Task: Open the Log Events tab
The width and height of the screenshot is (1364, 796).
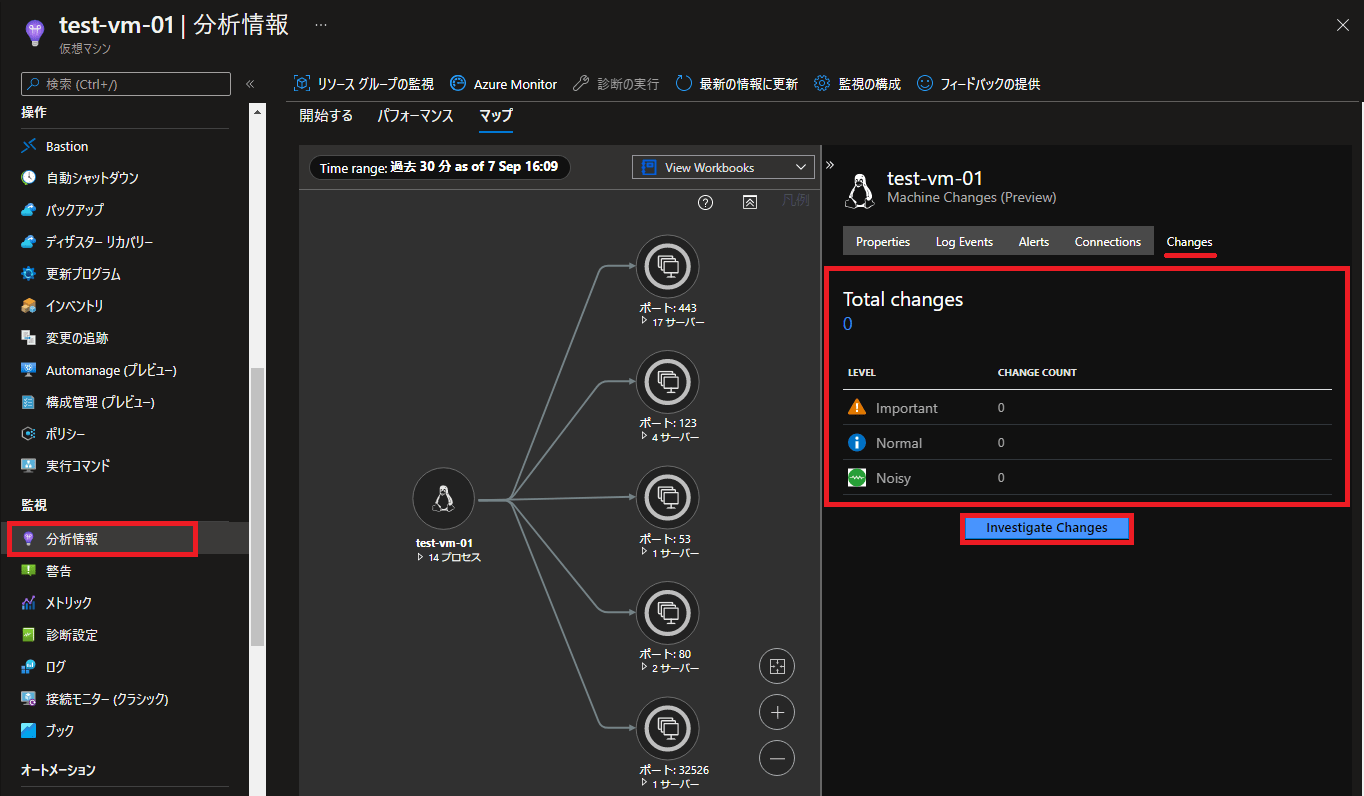Action: [964, 242]
